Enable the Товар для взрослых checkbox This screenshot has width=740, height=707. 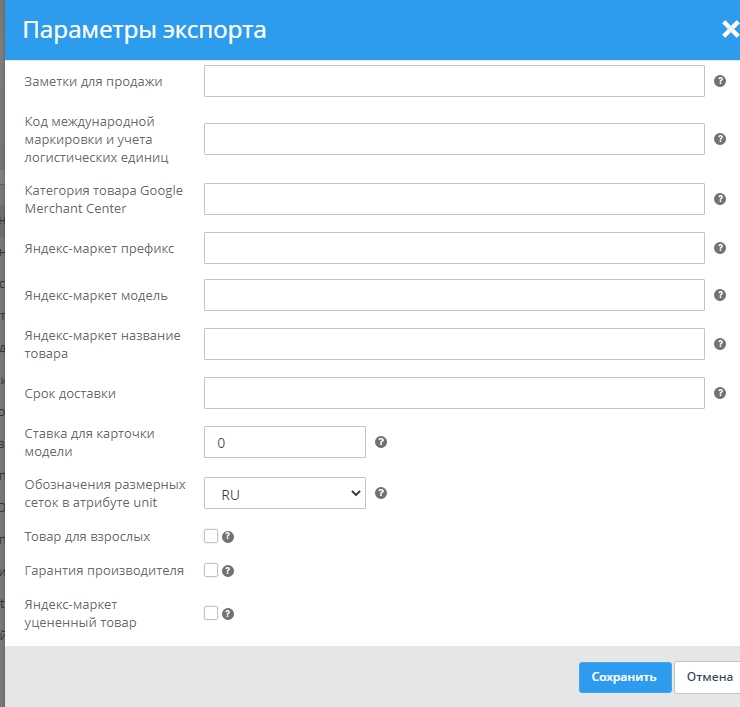tap(210, 536)
